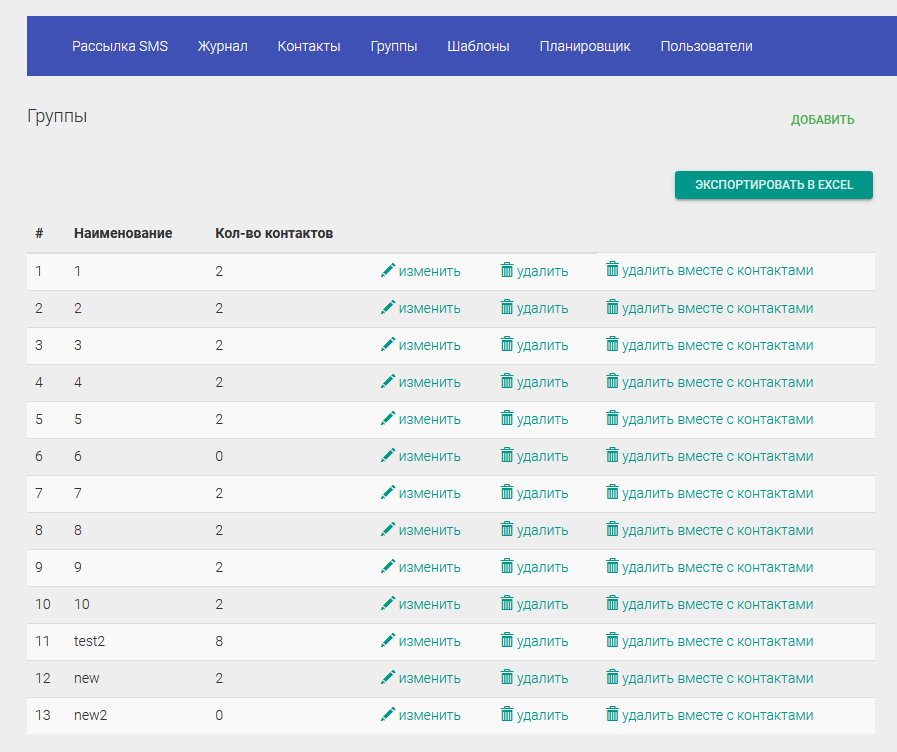The image size is (897, 752).
Task: Open the Планировщик page
Action: coord(585,46)
